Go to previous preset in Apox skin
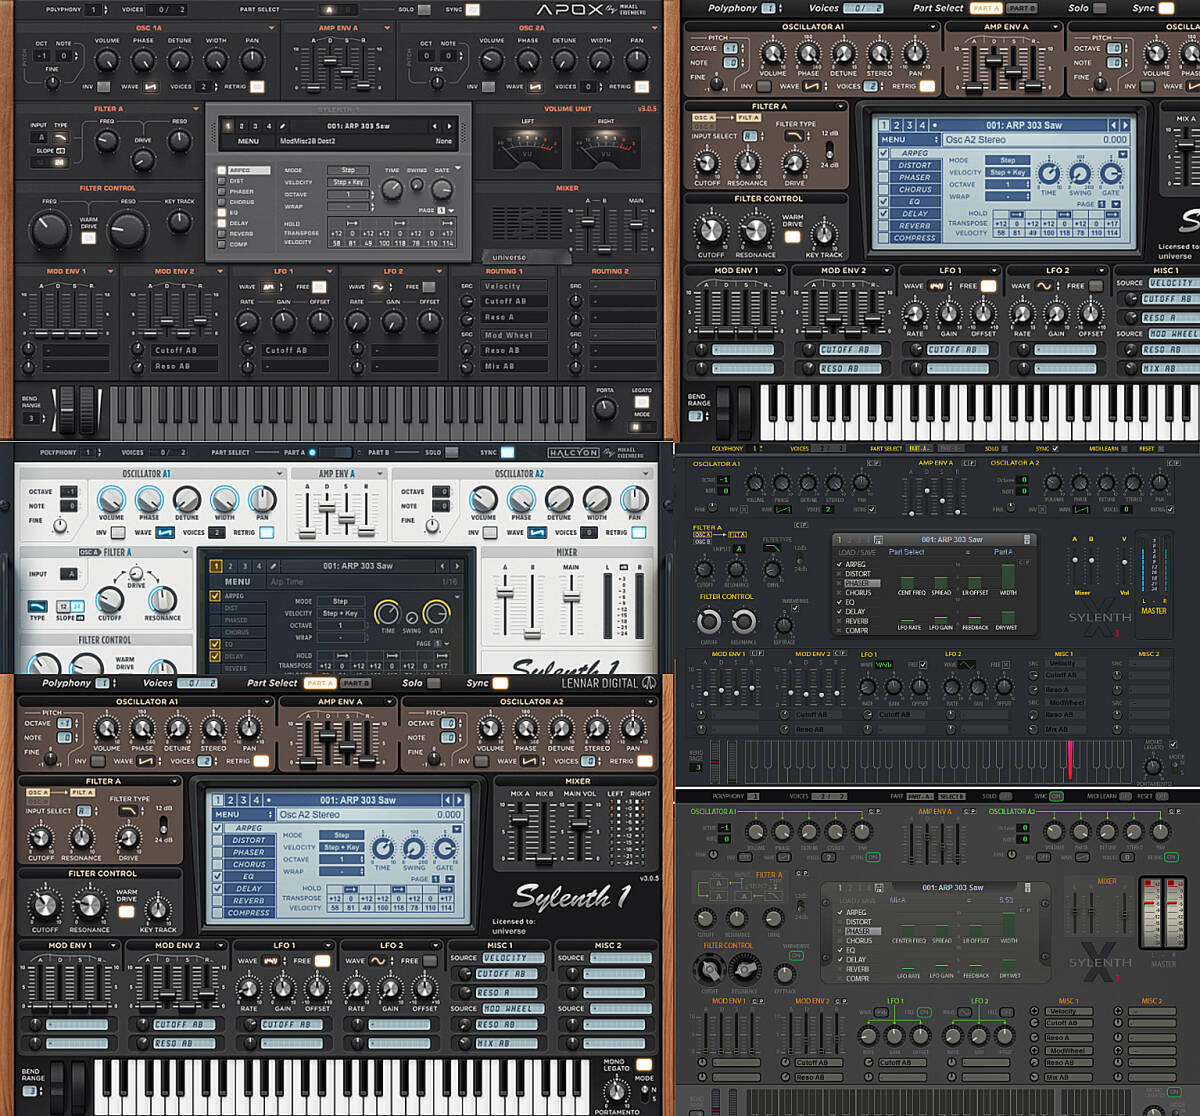This screenshot has width=1200, height=1116. coord(435,126)
